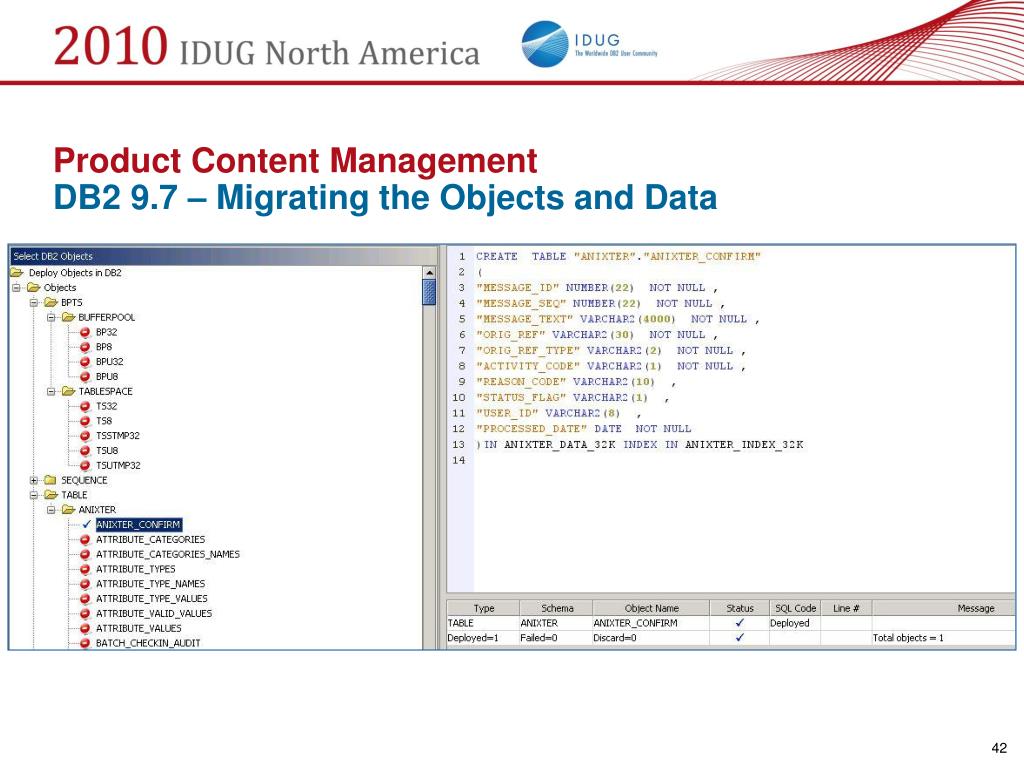The height and width of the screenshot is (768, 1024).
Task: Select the ANIXTER_CONFIRM table in the tree
Action: [138, 524]
